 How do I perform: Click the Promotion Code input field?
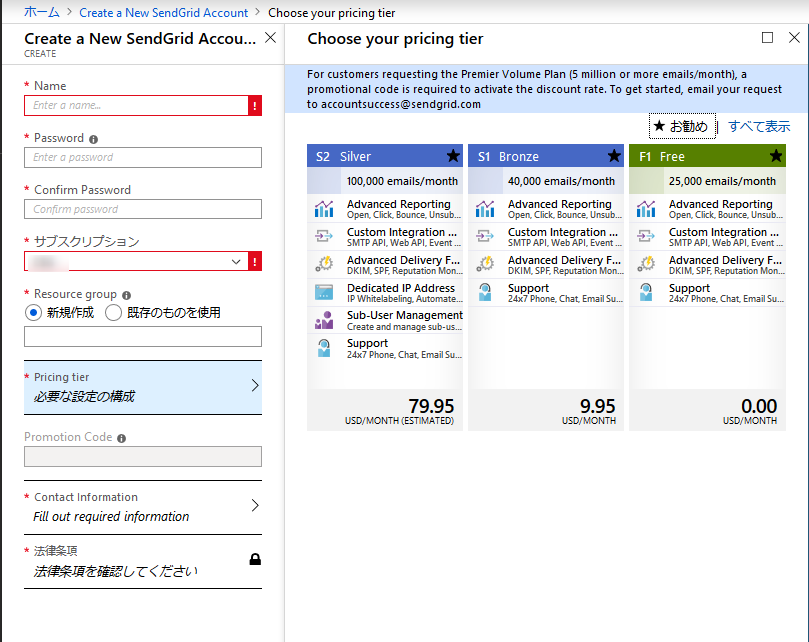143,457
